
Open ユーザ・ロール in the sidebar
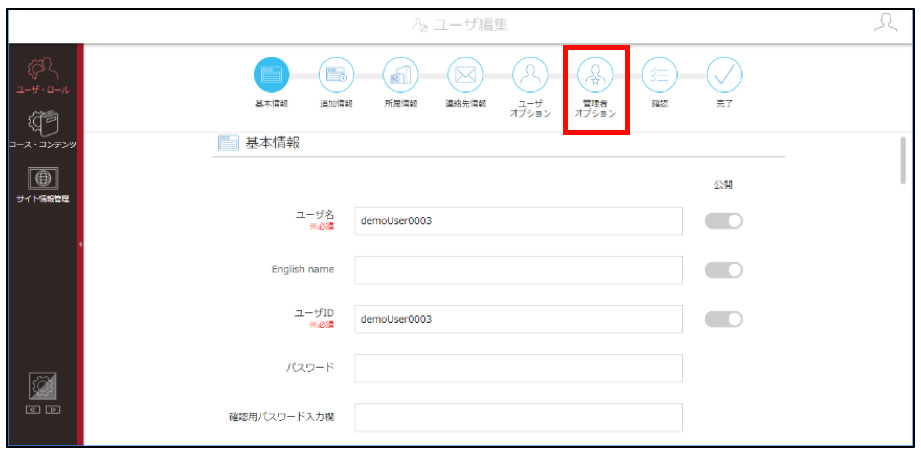(42, 75)
